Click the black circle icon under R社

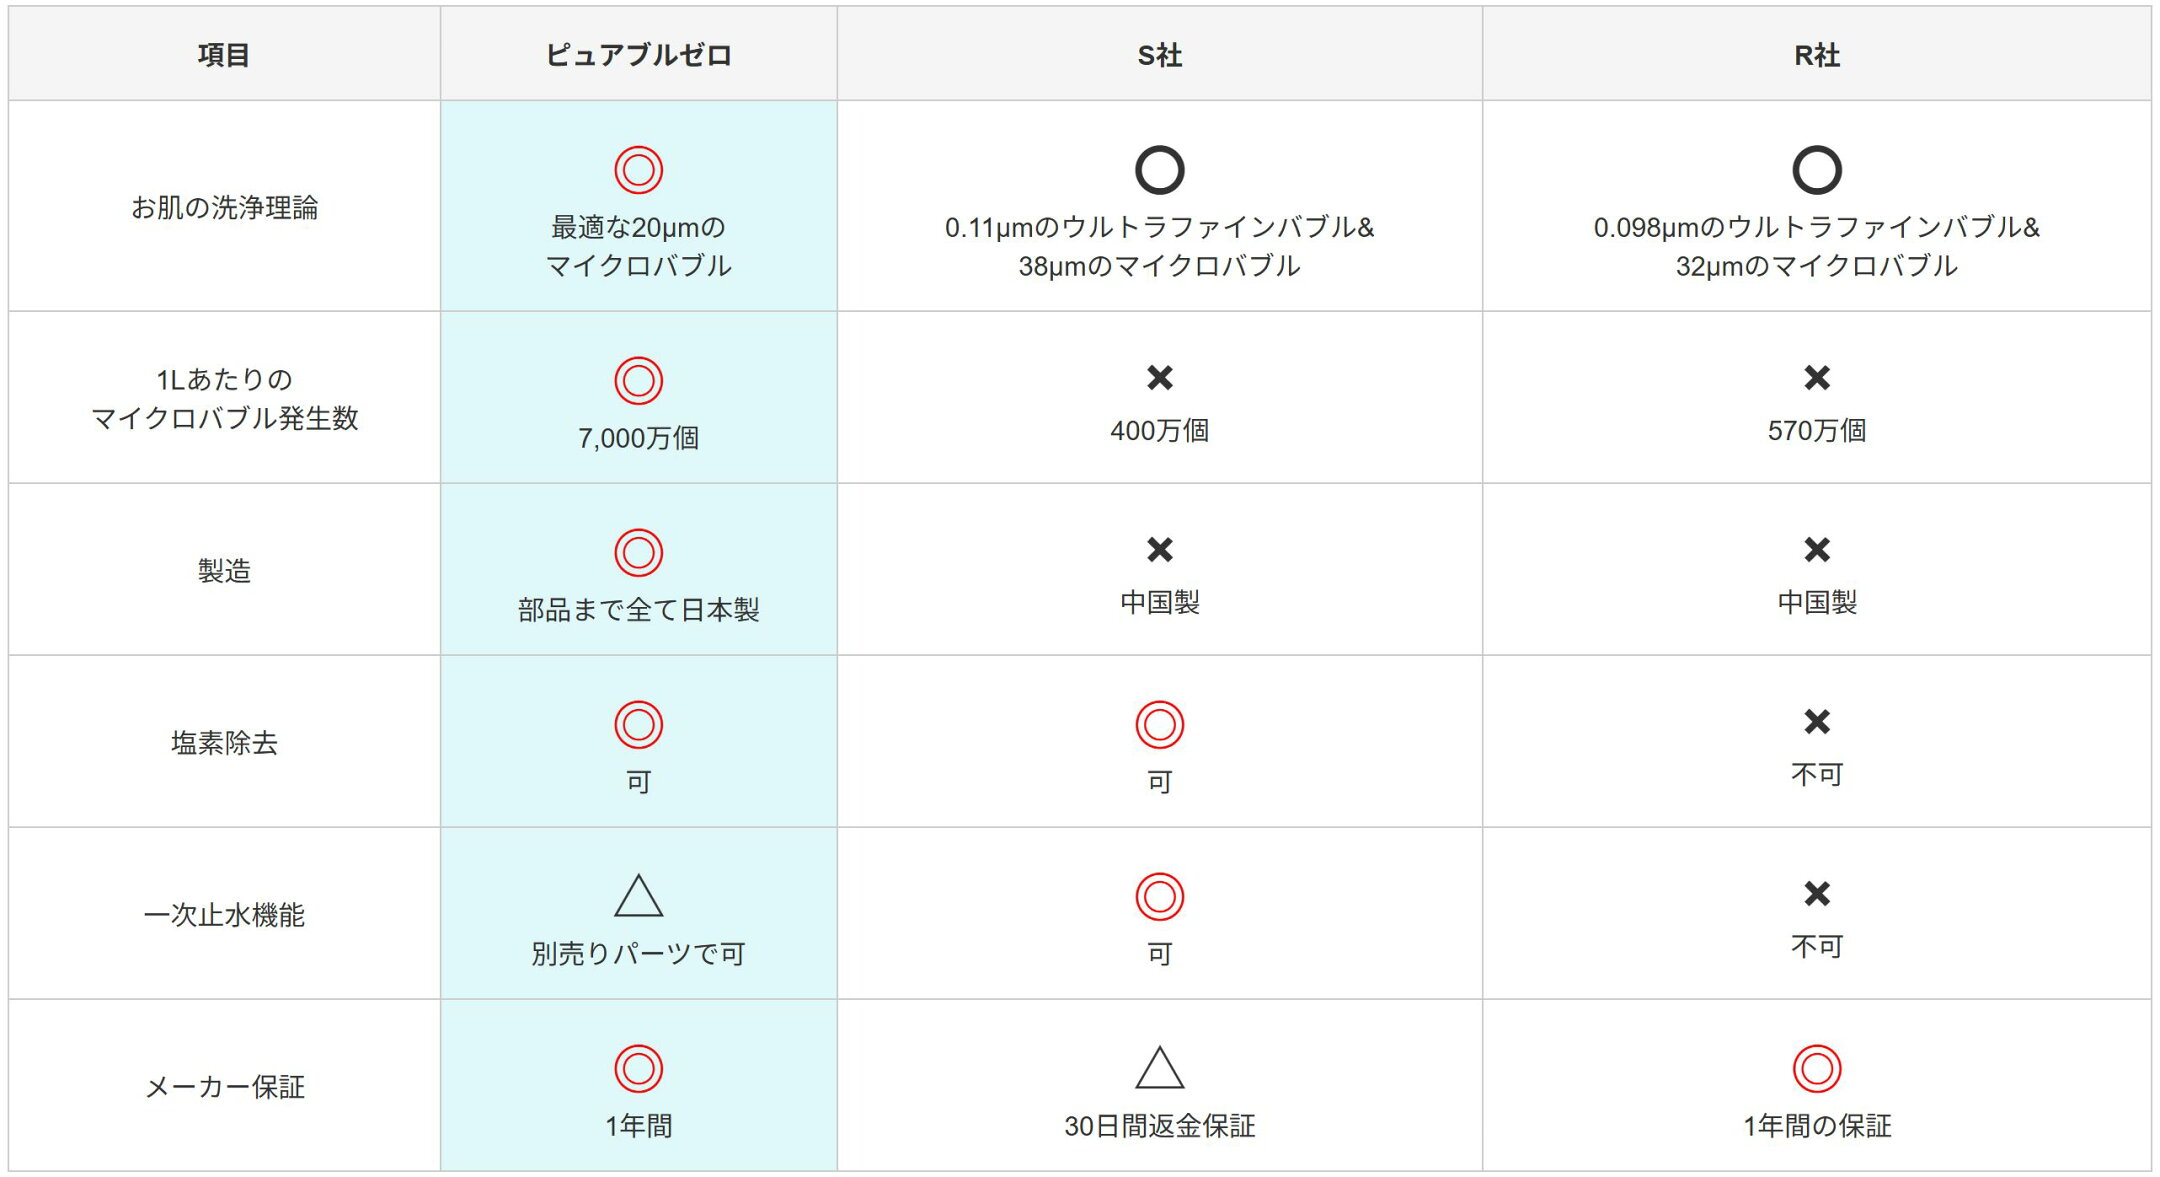[1816, 169]
